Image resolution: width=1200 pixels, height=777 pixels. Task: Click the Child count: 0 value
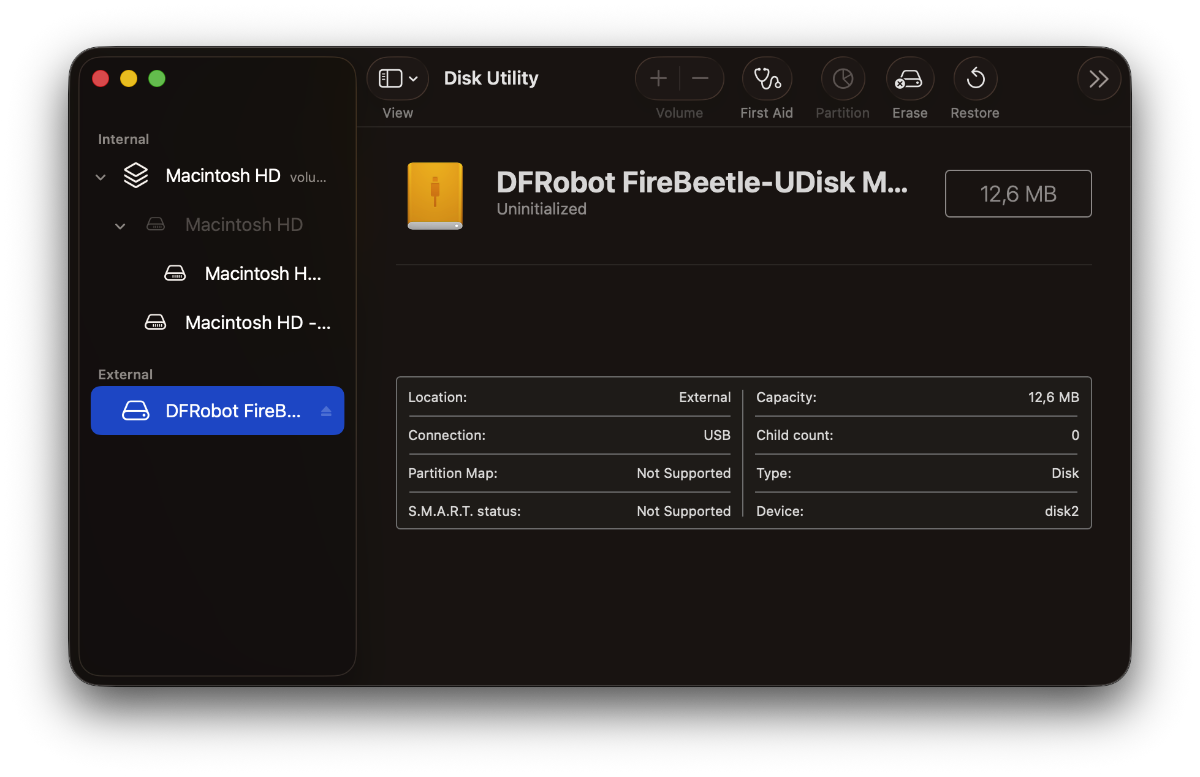1075,435
